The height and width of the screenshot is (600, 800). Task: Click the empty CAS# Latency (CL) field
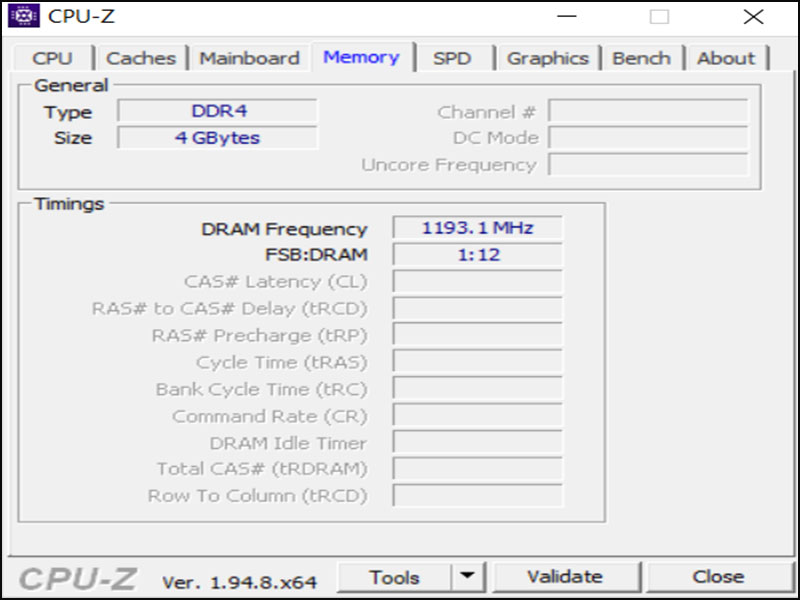pos(478,282)
